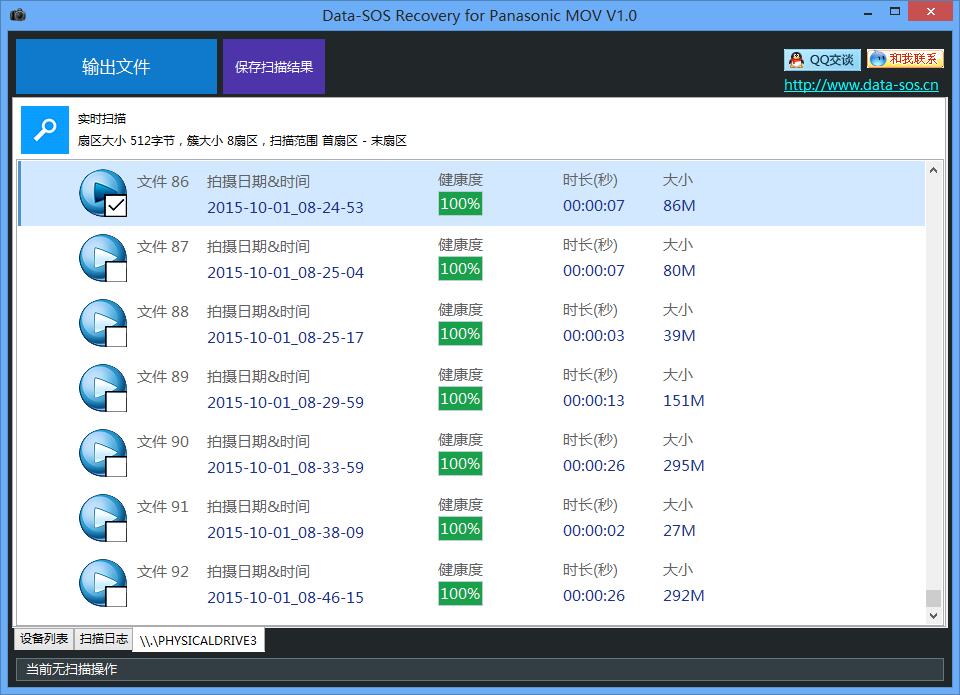Click the magnifier scan icon
This screenshot has width=960, height=695.
click(x=45, y=130)
